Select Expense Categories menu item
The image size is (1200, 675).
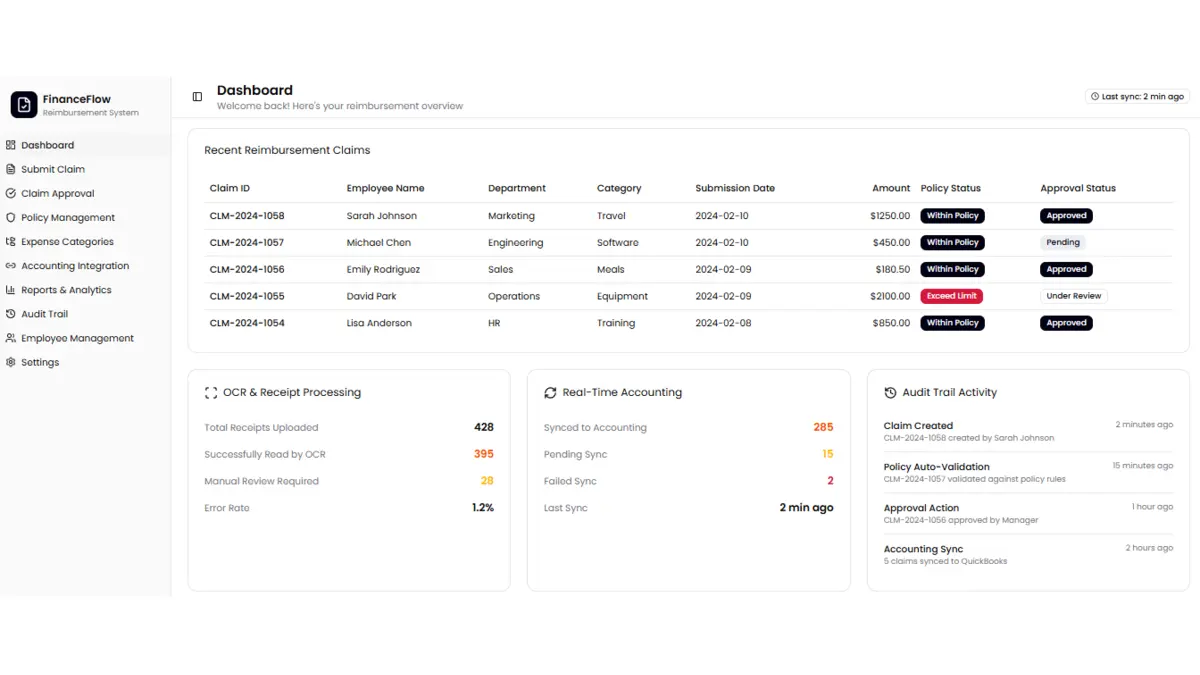67,242
